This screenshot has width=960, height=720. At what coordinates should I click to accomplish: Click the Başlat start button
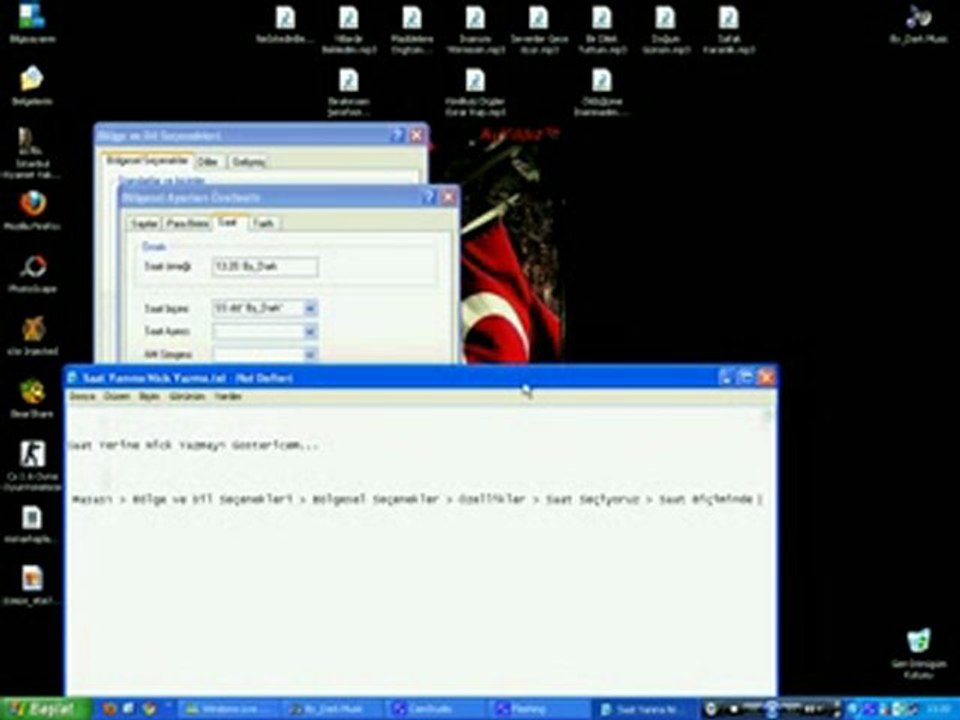[x=46, y=709]
